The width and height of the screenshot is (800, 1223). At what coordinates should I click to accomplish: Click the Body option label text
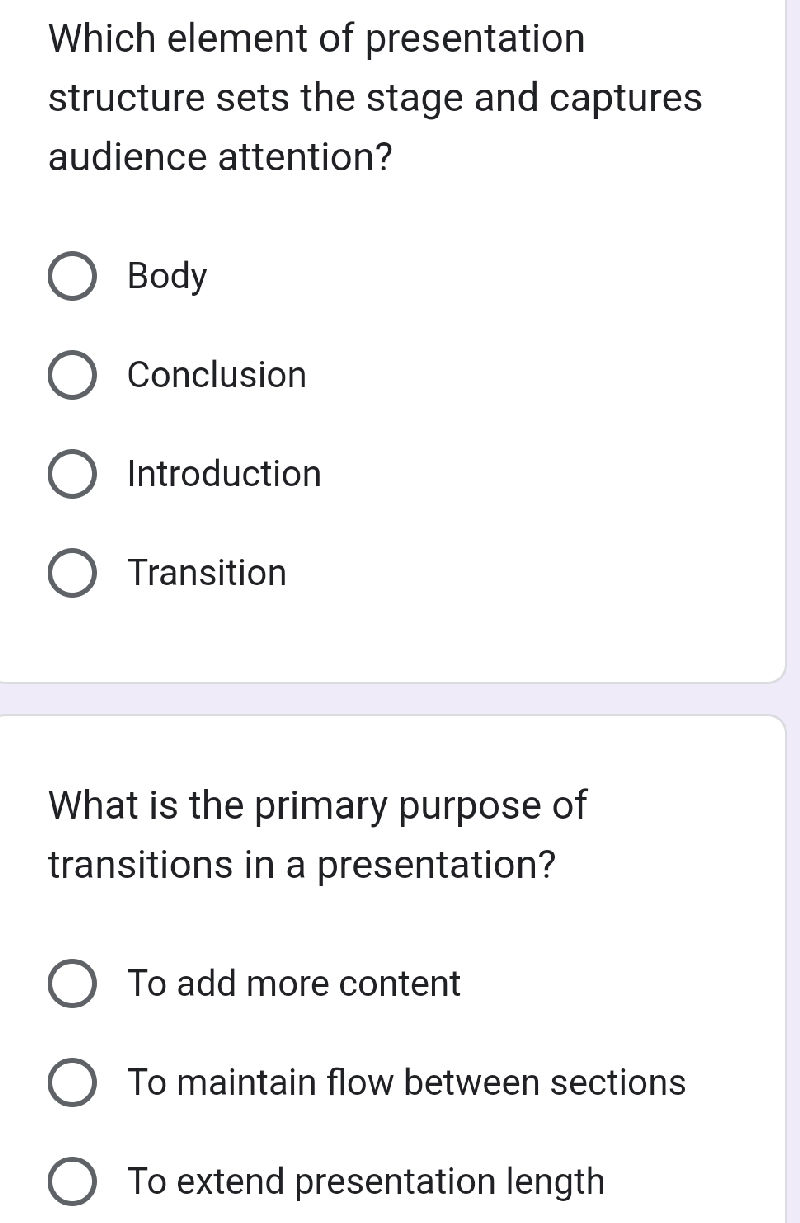[166, 276]
